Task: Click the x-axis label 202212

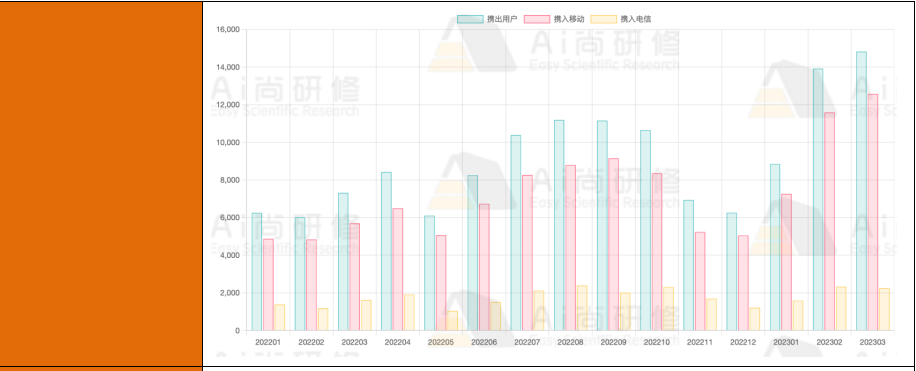Action: 743,342
